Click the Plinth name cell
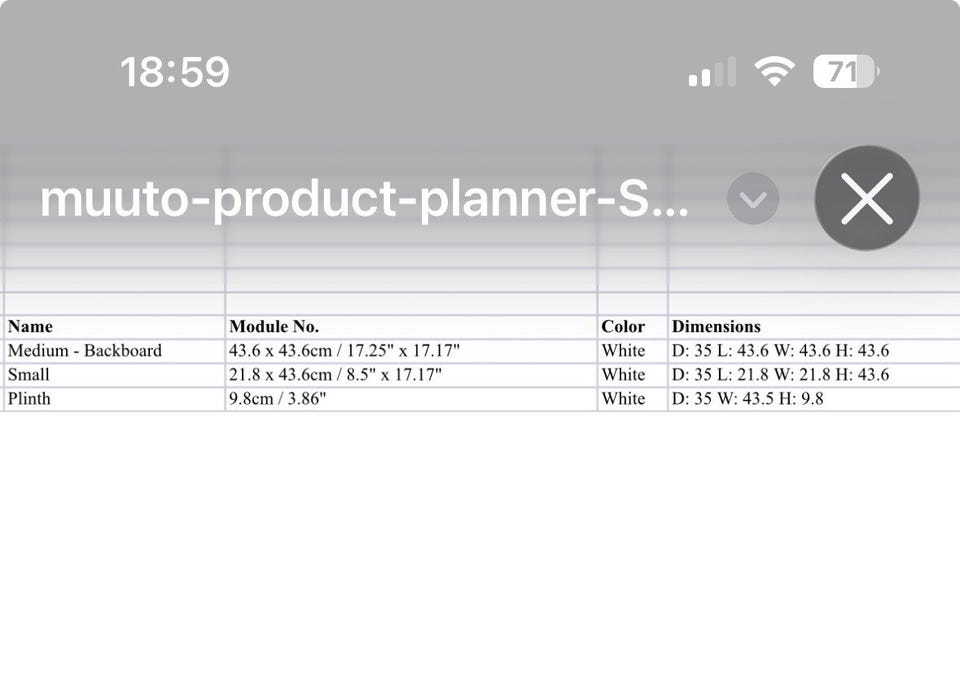Screen dimensions: 960x692 tap(29, 399)
